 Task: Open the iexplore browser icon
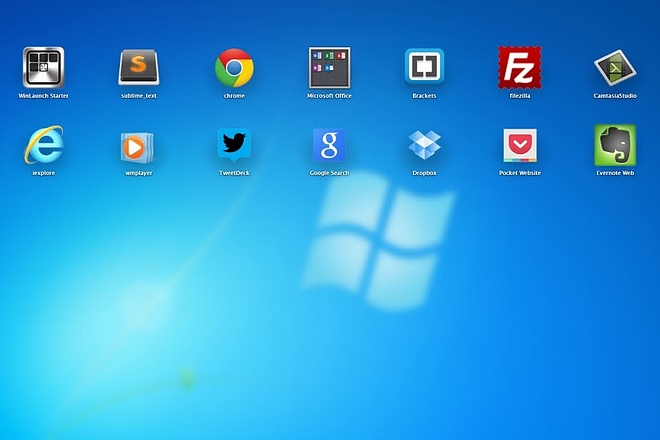44,144
